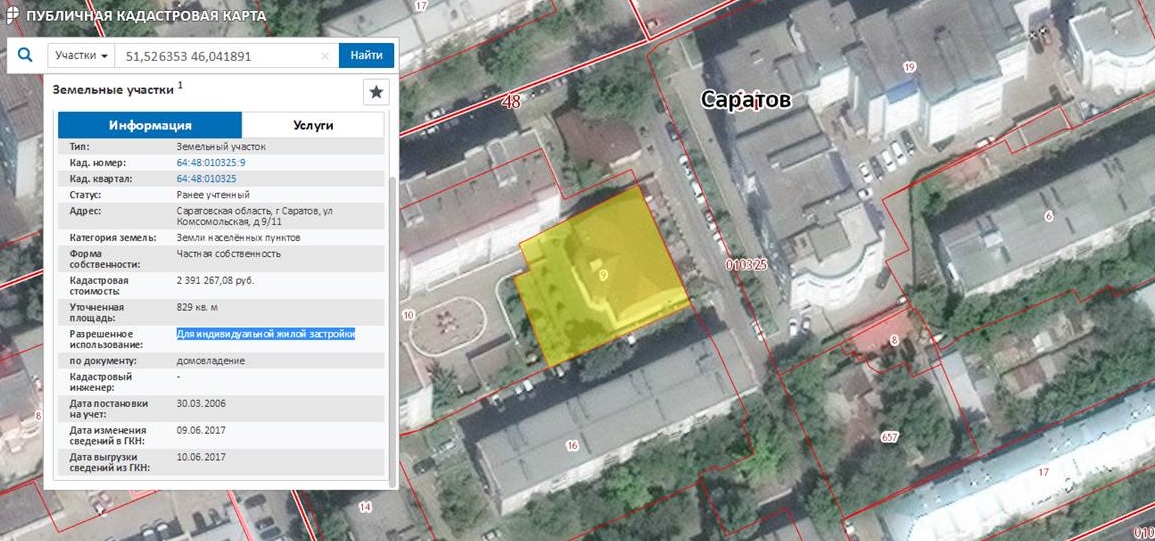Click the star favorites icon
This screenshot has height=541, width=1155.
[x=376, y=92]
